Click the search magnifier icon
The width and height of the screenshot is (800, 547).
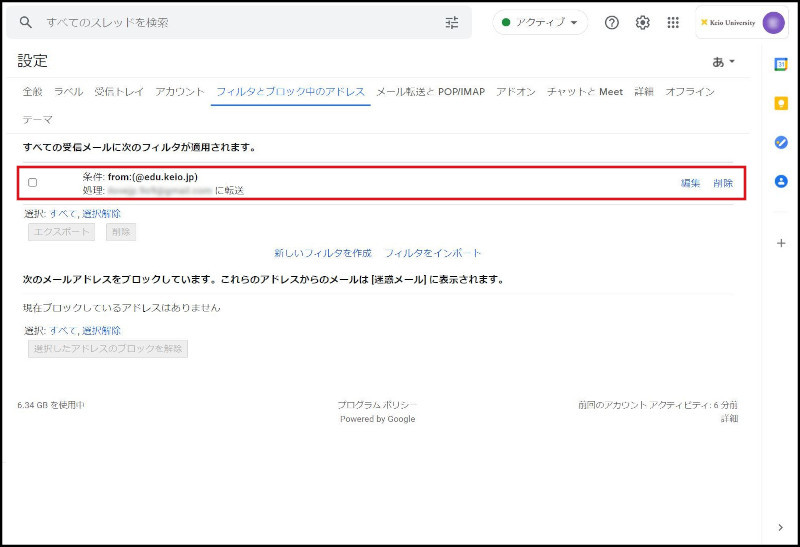coord(26,22)
